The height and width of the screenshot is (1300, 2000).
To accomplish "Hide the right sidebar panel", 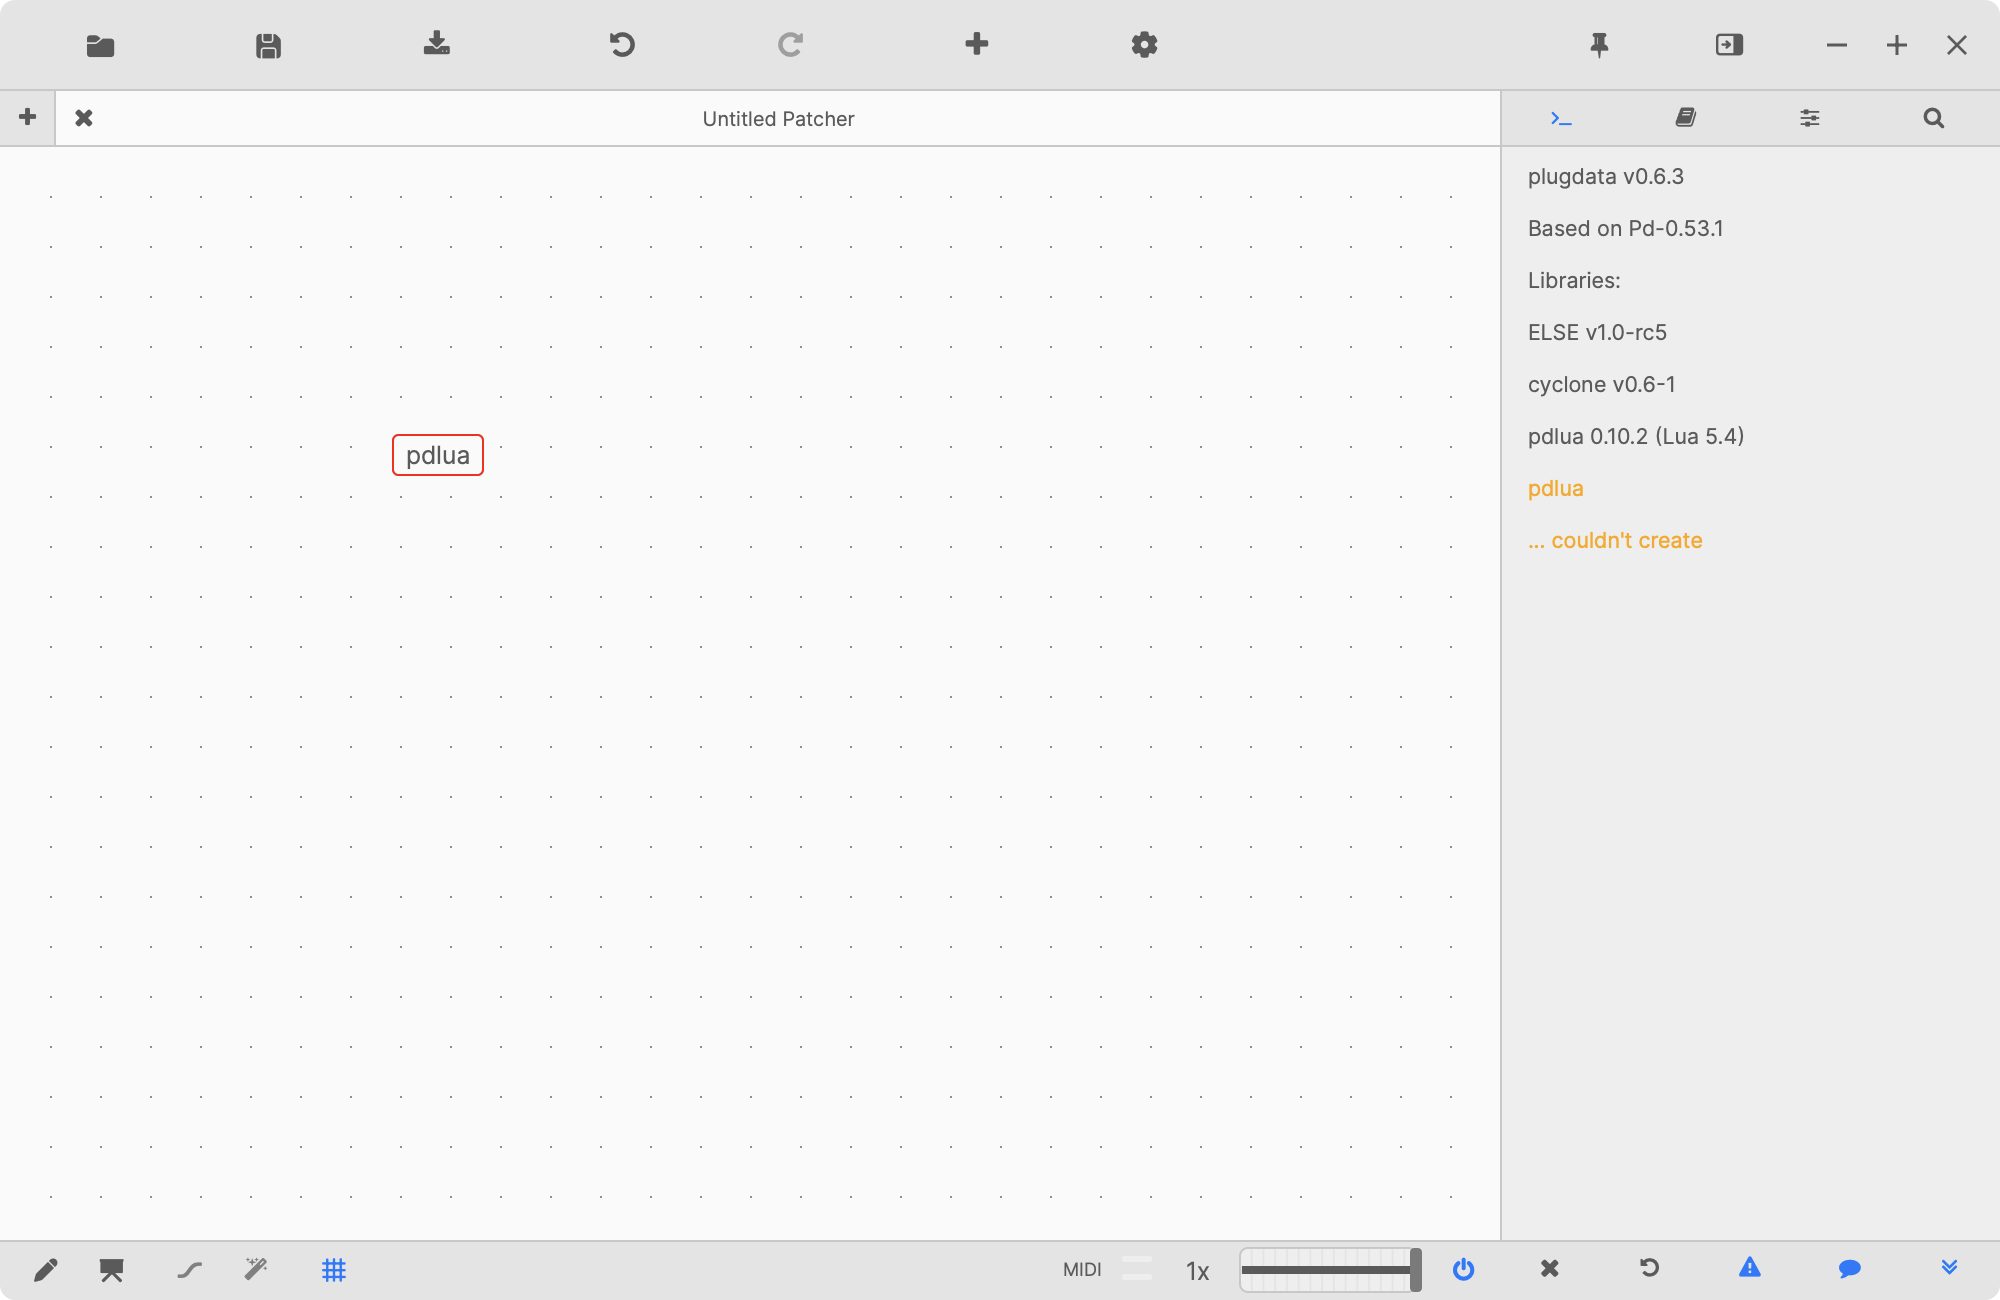I will (1729, 44).
